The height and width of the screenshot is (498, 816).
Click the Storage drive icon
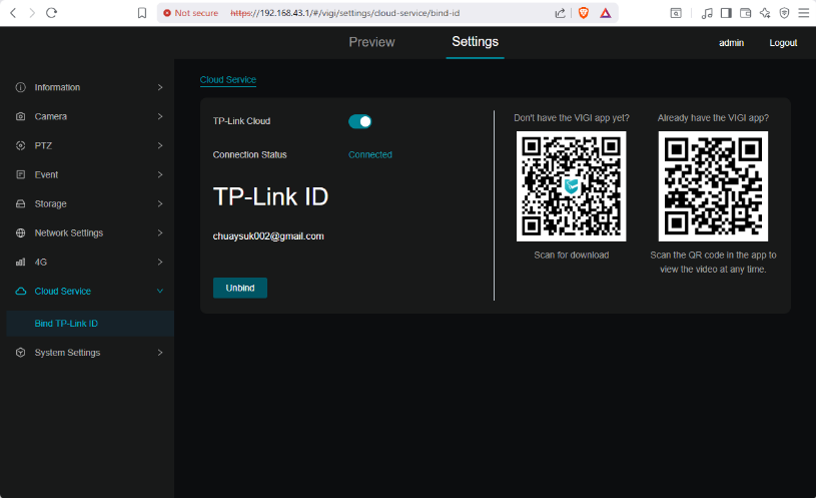(20, 204)
